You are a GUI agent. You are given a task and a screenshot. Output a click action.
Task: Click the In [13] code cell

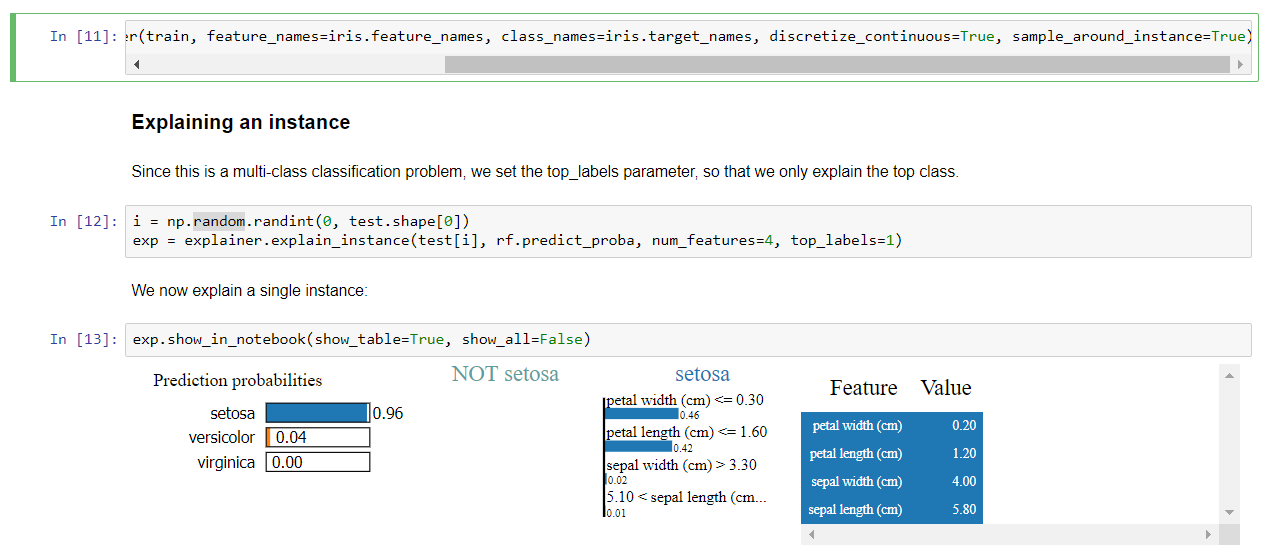[688, 340]
